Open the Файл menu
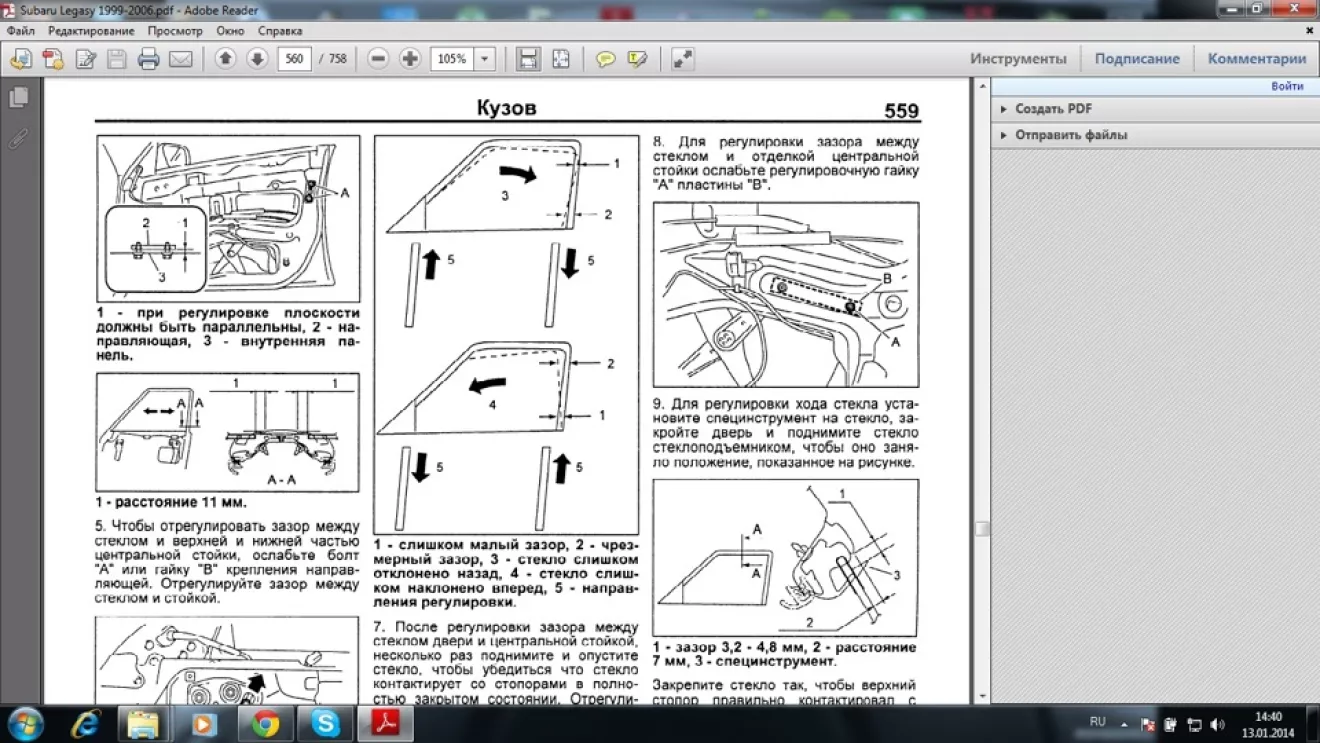 20,31
